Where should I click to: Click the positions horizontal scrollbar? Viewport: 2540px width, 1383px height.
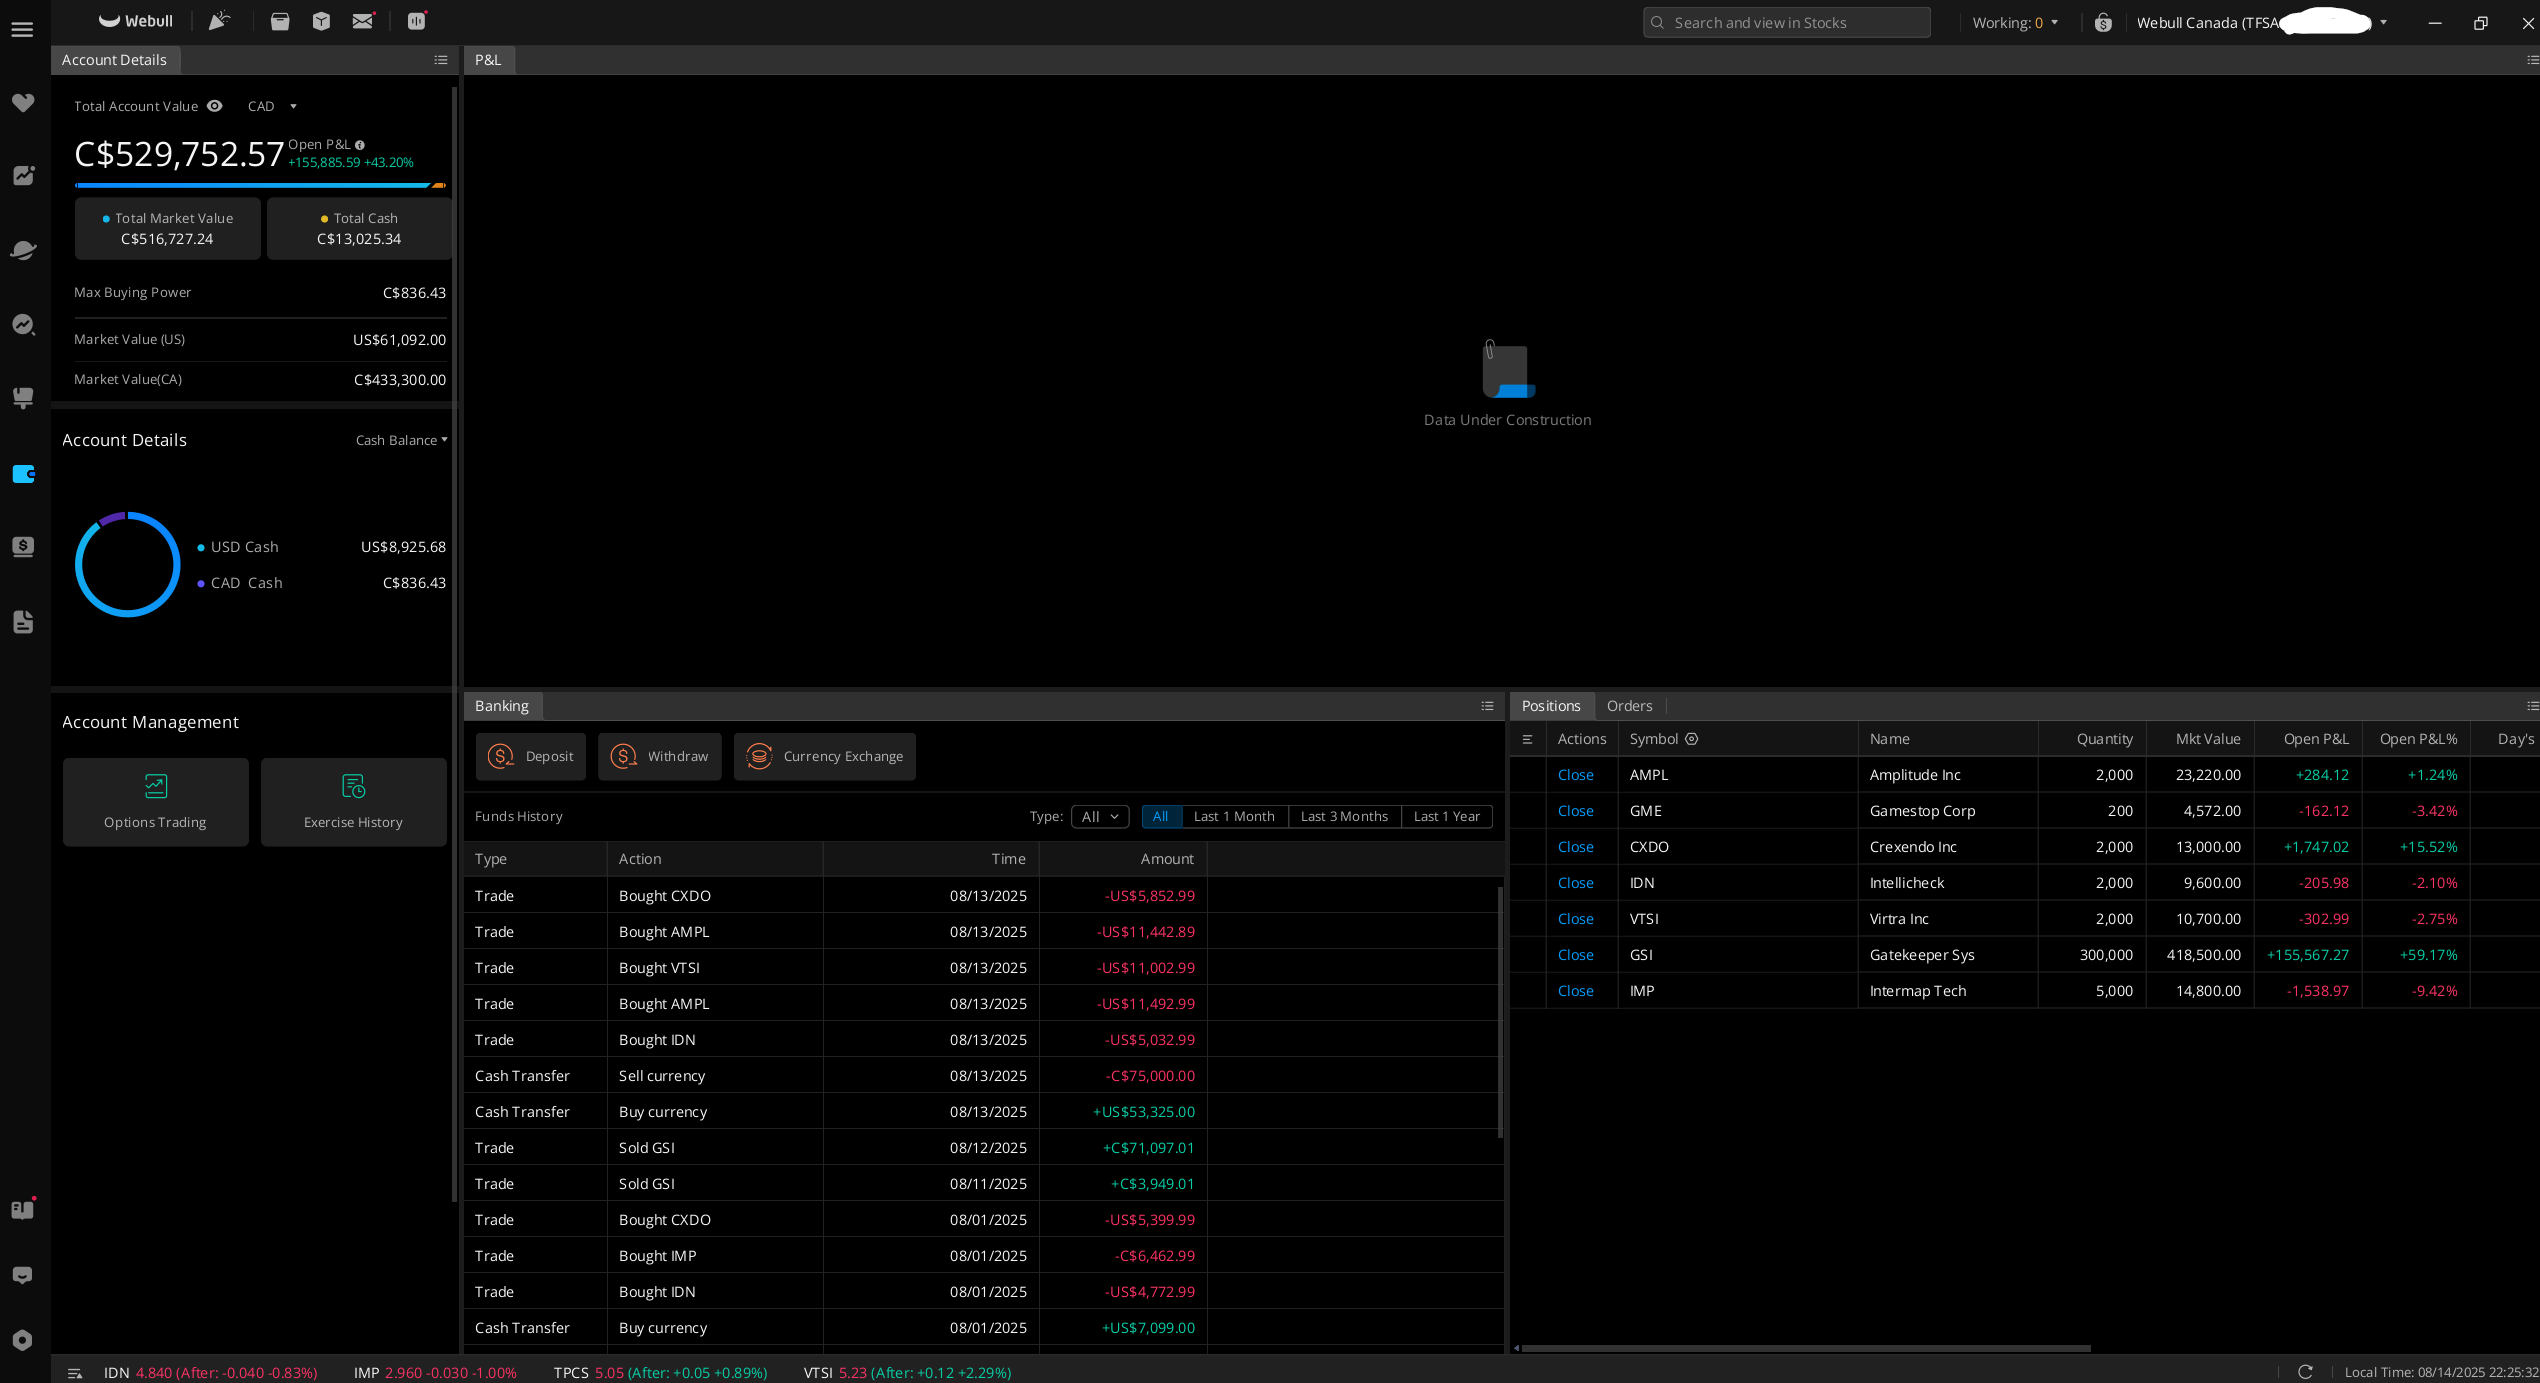[x=1805, y=1348]
